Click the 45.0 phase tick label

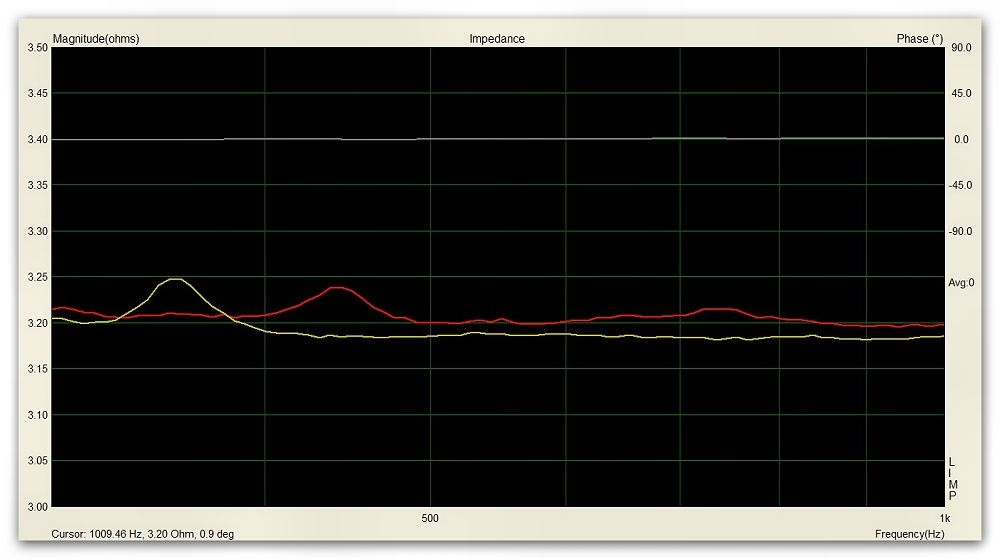pyautogui.click(x=961, y=93)
